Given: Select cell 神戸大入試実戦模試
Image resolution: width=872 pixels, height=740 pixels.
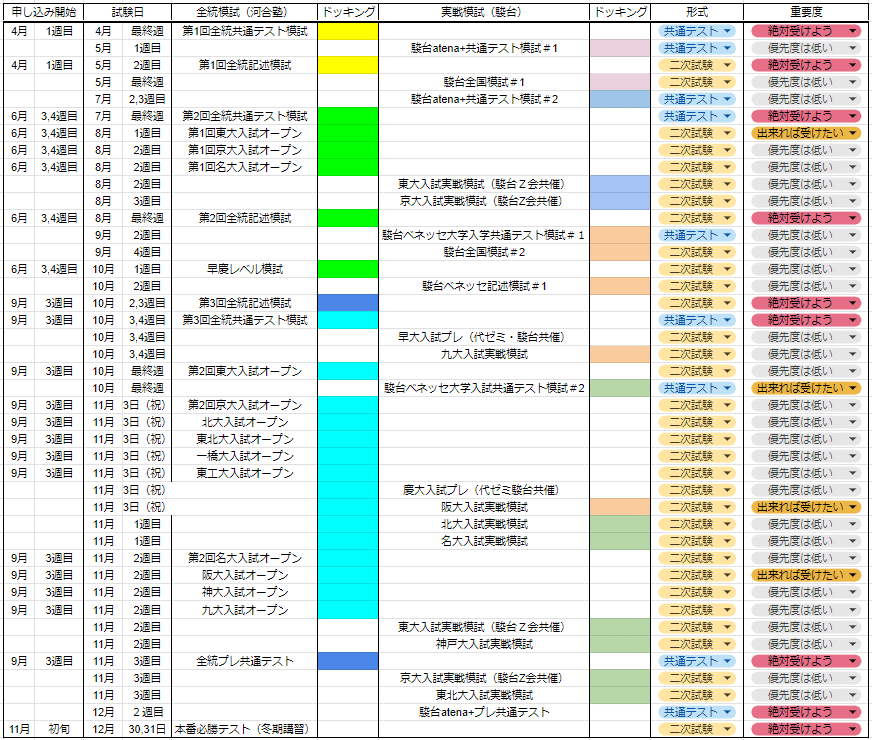Looking at the screenshot, I should (x=484, y=644).
